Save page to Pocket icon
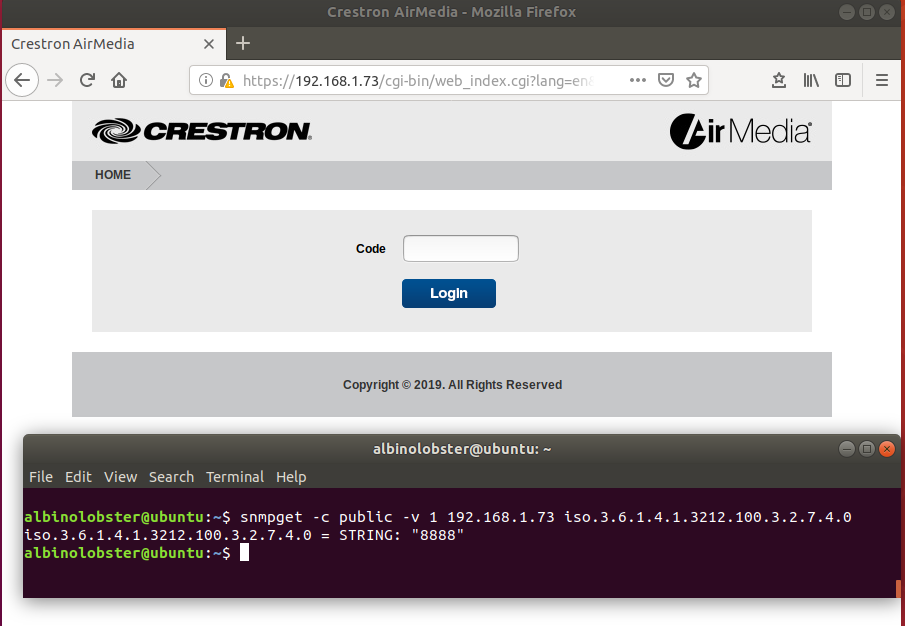905x626 pixels. tap(666, 81)
